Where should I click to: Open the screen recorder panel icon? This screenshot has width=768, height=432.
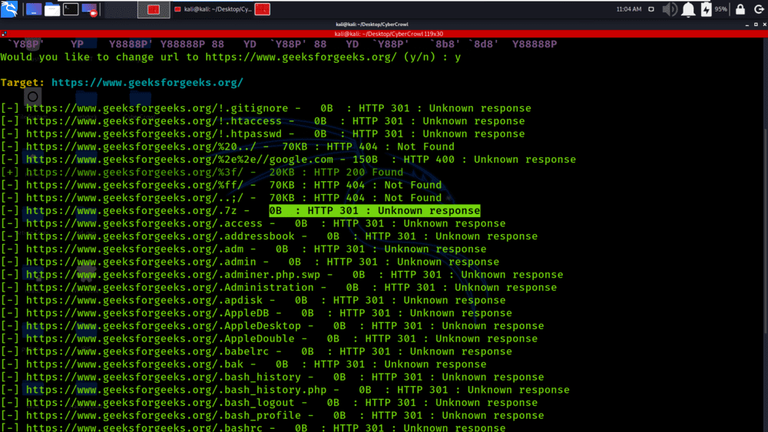(x=90, y=9)
